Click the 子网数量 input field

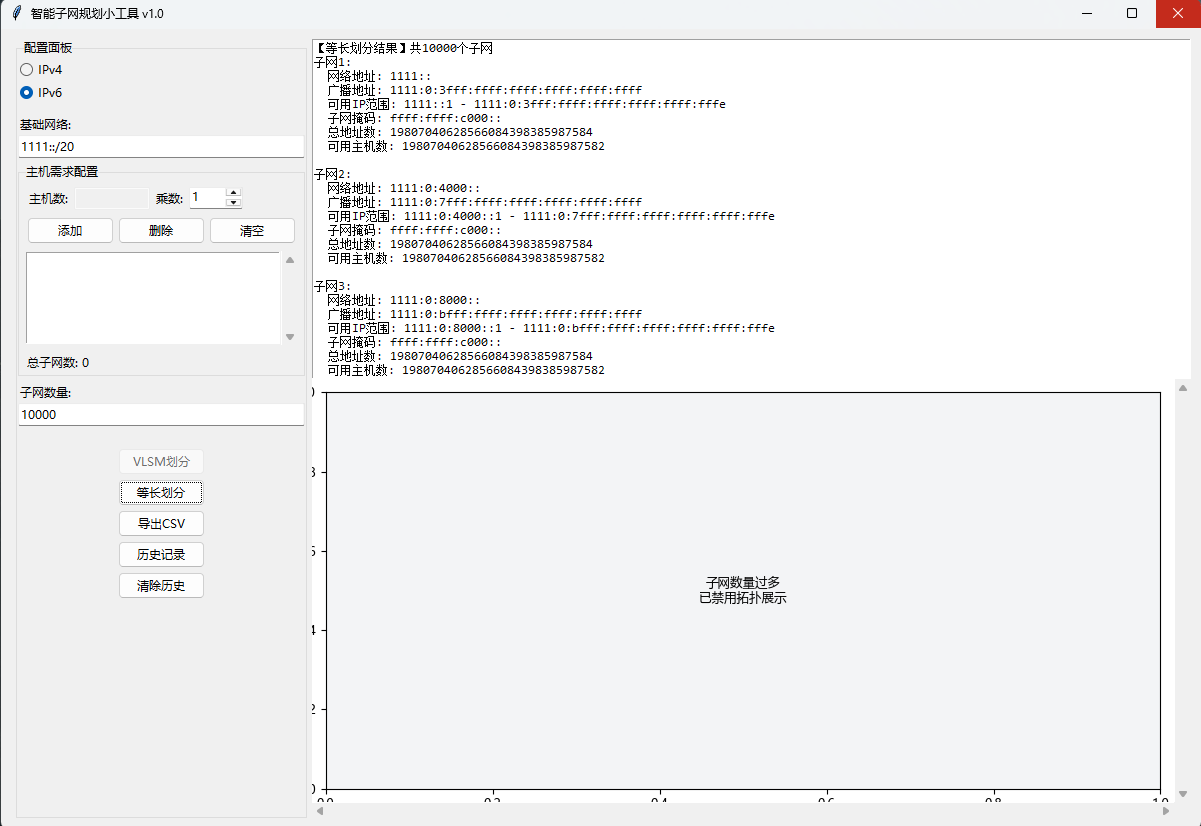pyautogui.click(x=161, y=414)
